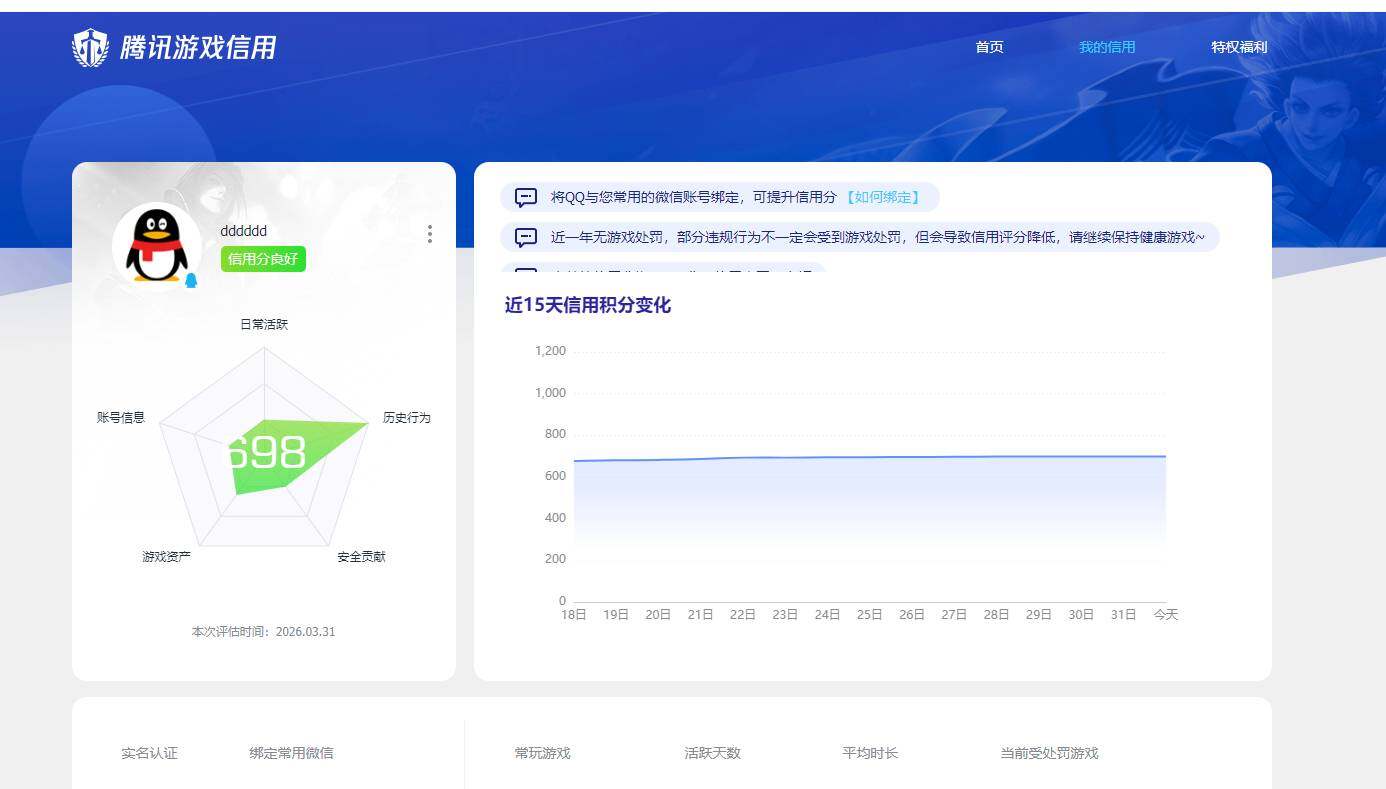Click the username dddddd
The width and height of the screenshot is (1386, 789).
tap(244, 231)
